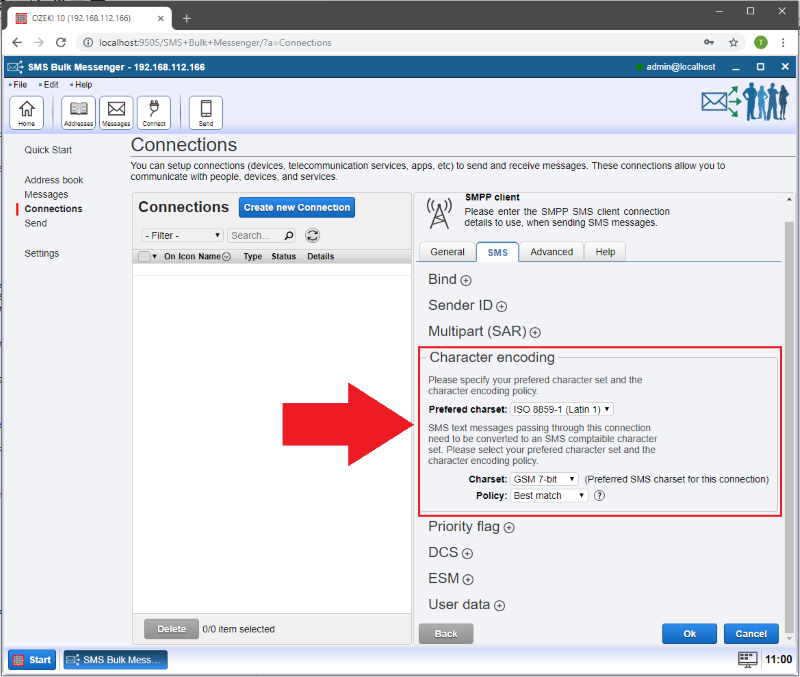Switch to the Advanced tab

(x=551, y=252)
